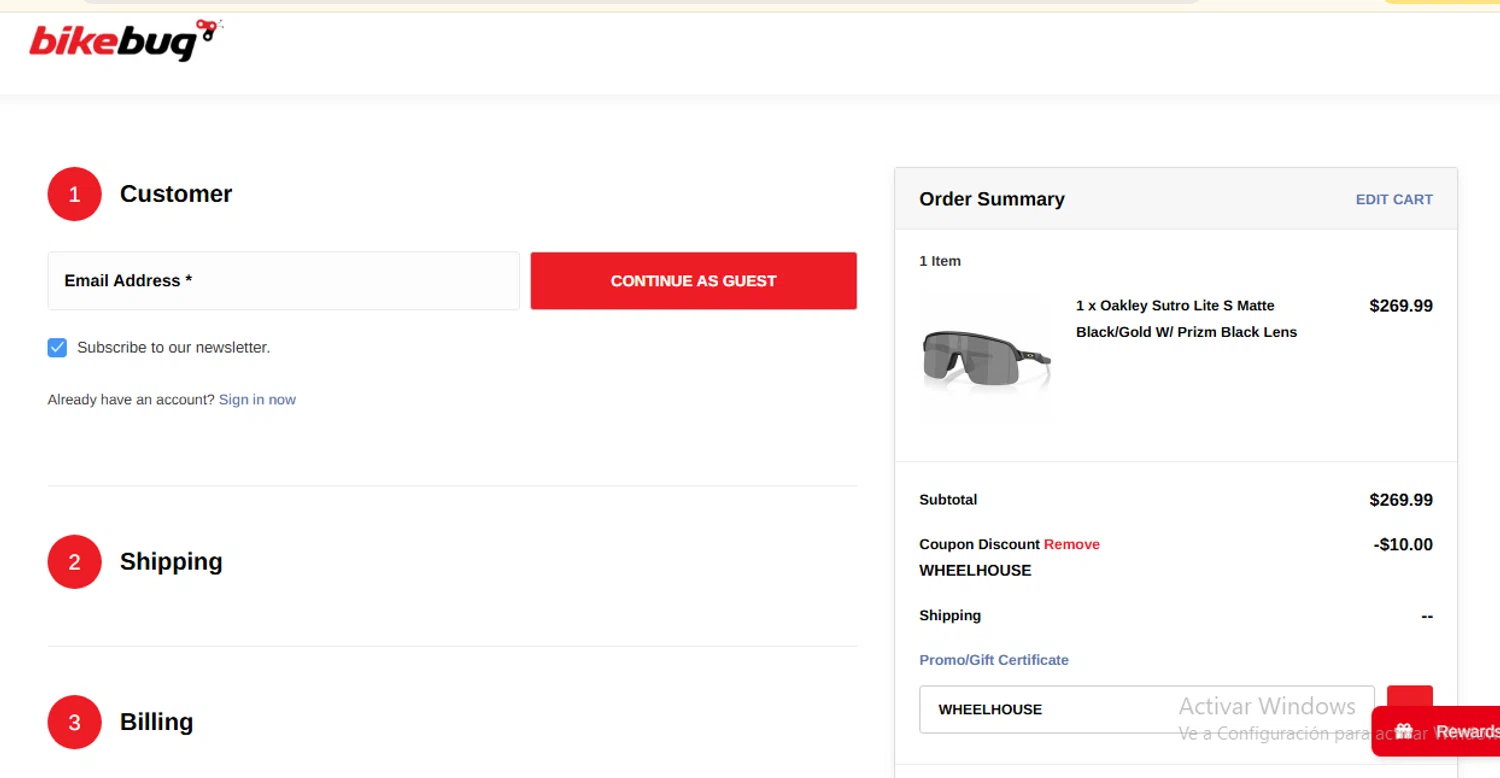This screenshot has height=778, width=1500.
Task: Click the -$10.00 coupon discount value
Action: 1403,545
